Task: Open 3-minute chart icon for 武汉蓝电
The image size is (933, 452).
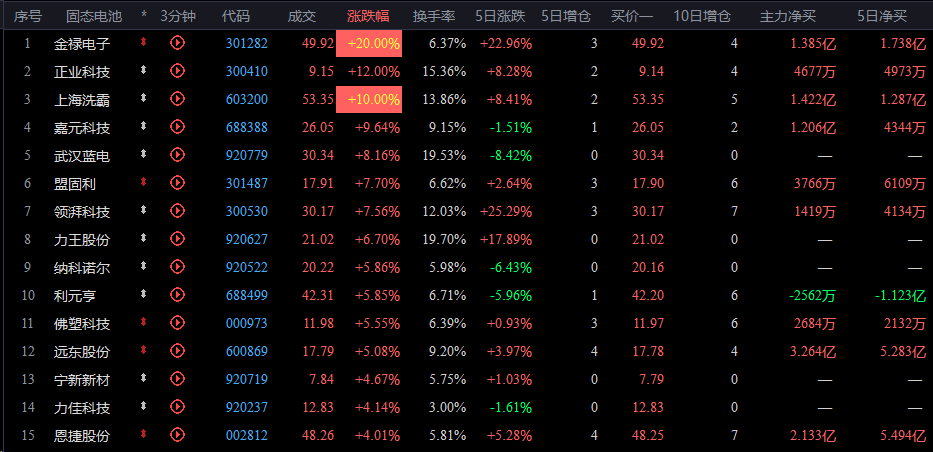Action: [x=177, y=155]
